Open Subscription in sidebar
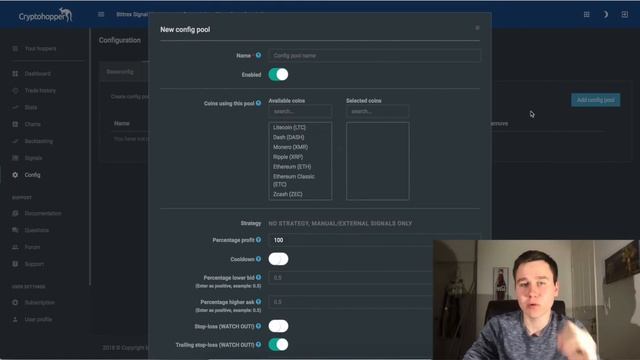Viewport: 640px width, 360px height. [39, 302]
